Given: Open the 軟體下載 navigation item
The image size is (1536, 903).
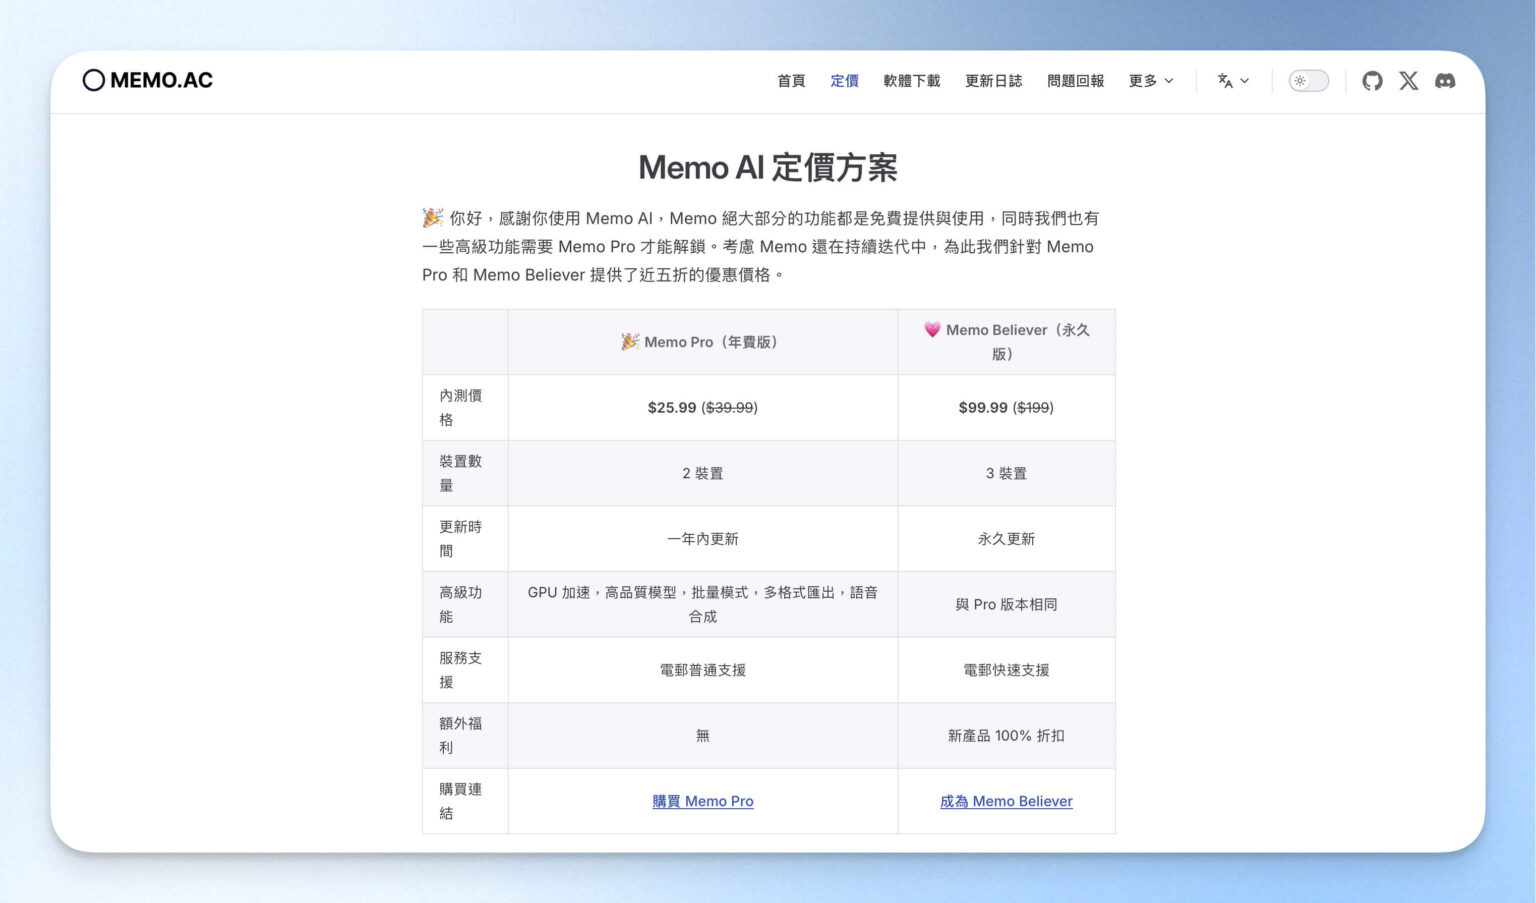Looking at the screenshot, I should click(x=912, y=81).
